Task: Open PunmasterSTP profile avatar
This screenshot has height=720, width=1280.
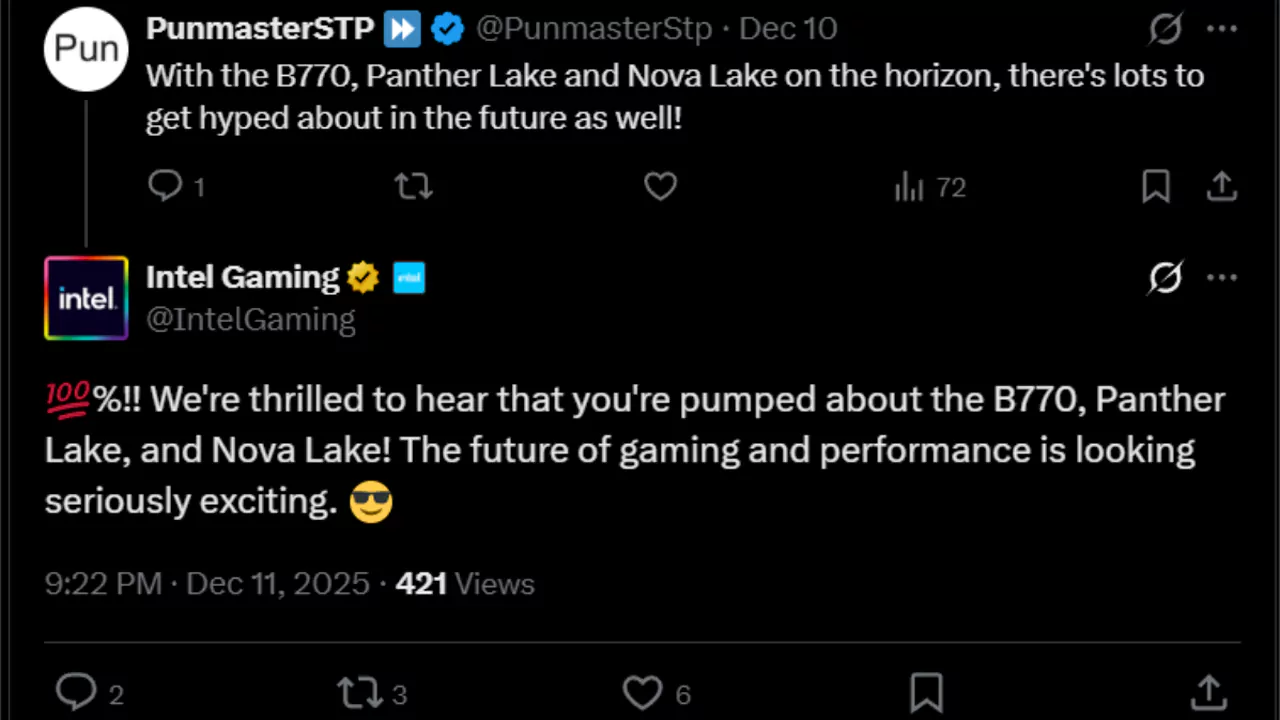Action: [86, 49]
